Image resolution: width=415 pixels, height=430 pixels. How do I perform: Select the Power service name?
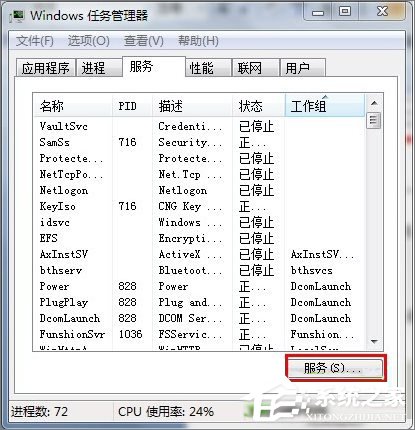tap(54, 286)
